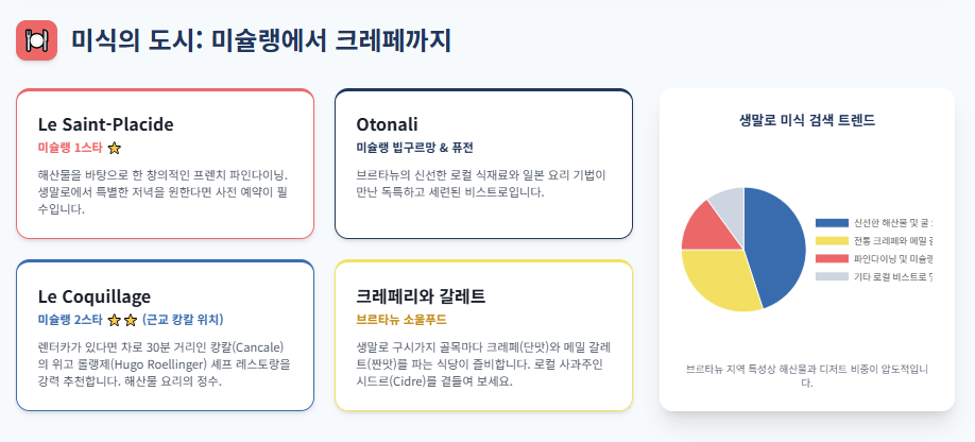This screenshot has width=975, height=442.
Task: Click the star icon beside 미슐랭 1스타
Action: pos(114,148)
